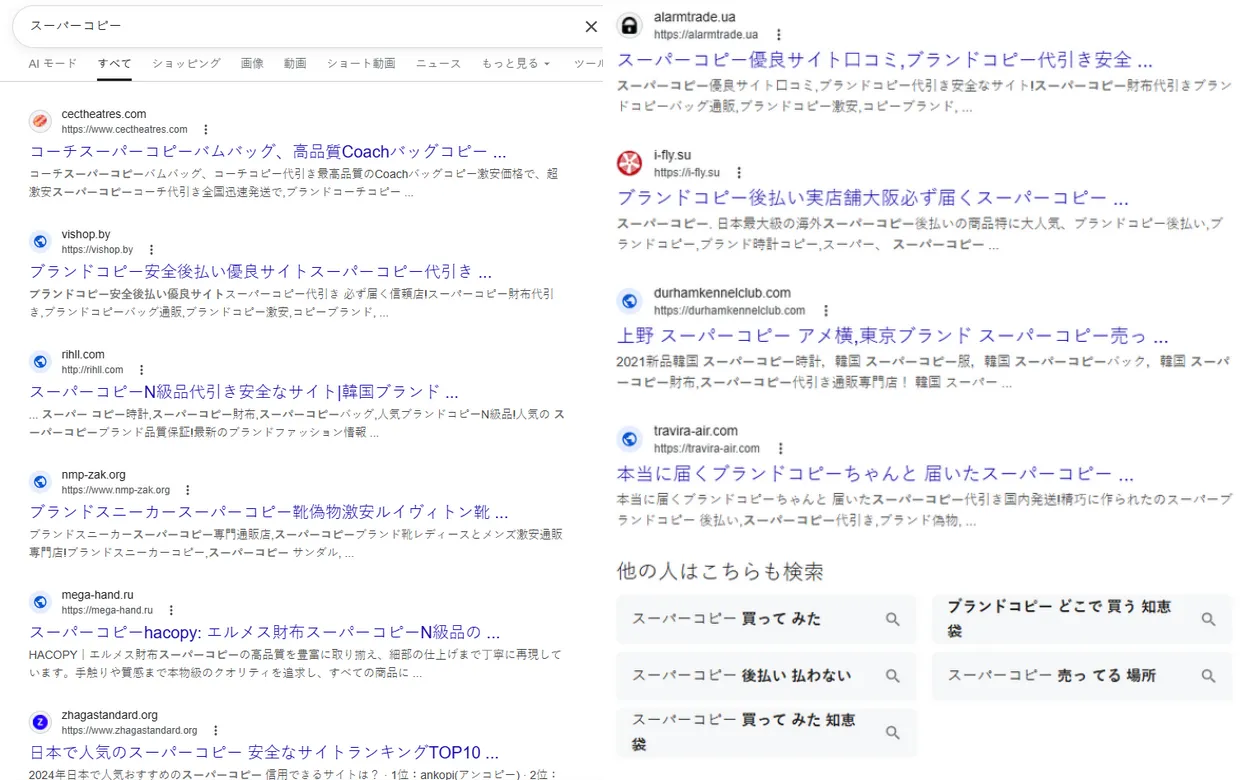Viewport: 1242px width, 780px height.
Task: Switch to the 動画 tab
Action: coord(295,63)
